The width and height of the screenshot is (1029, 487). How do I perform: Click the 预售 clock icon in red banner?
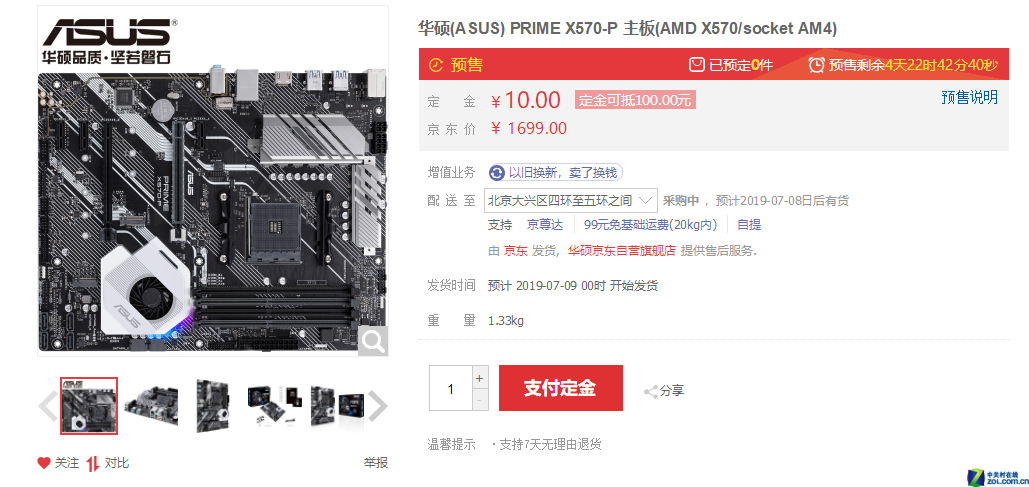[x=436, y=64]
